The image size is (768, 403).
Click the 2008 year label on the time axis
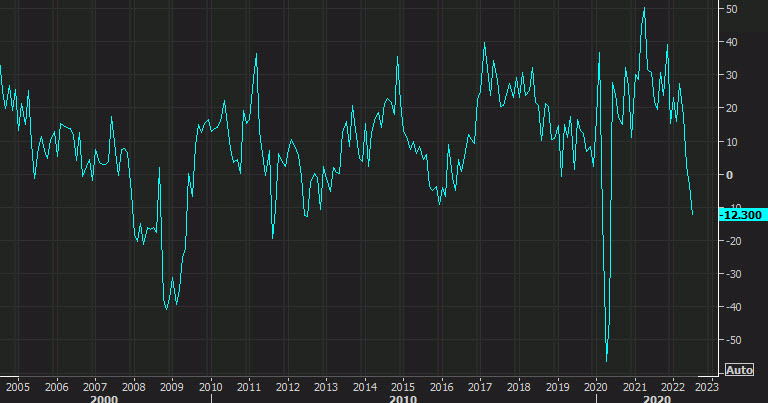tap(134, 387)
